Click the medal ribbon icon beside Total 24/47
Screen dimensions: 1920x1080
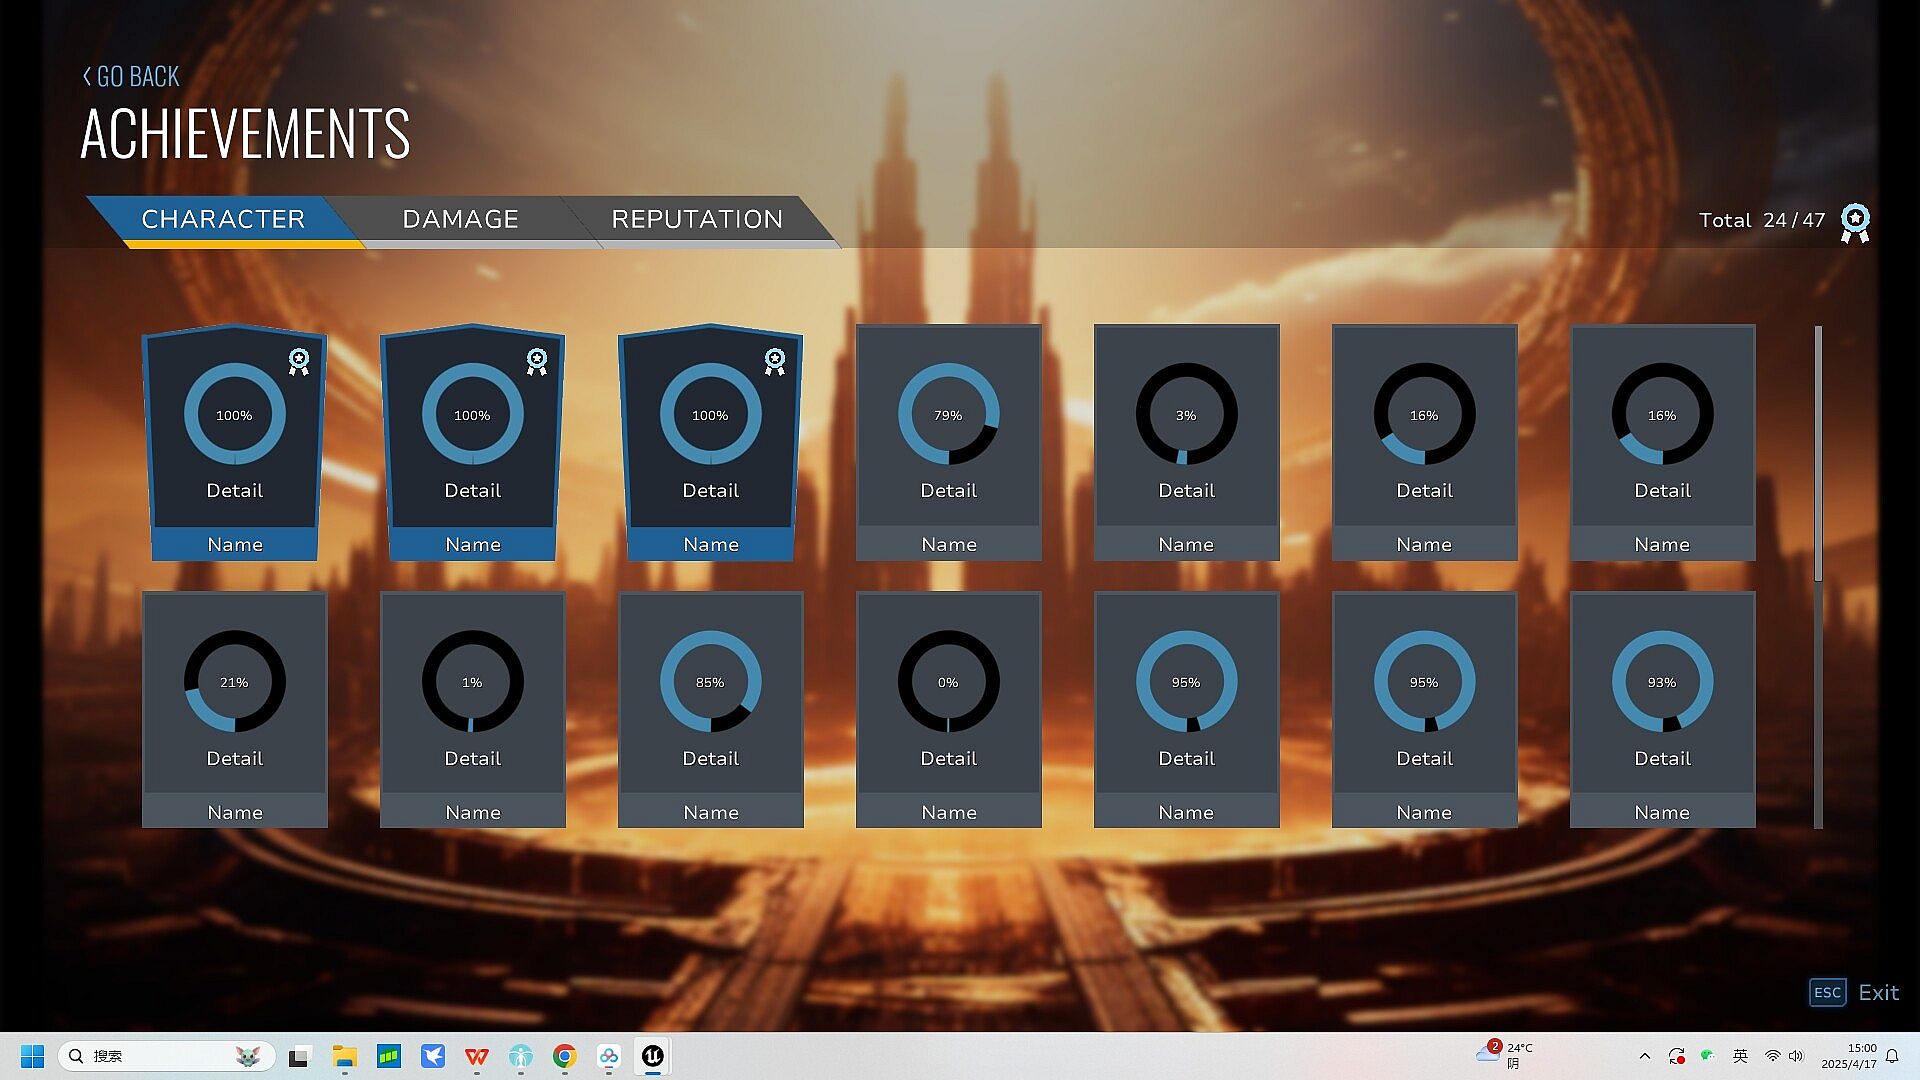coord(1855,222)
